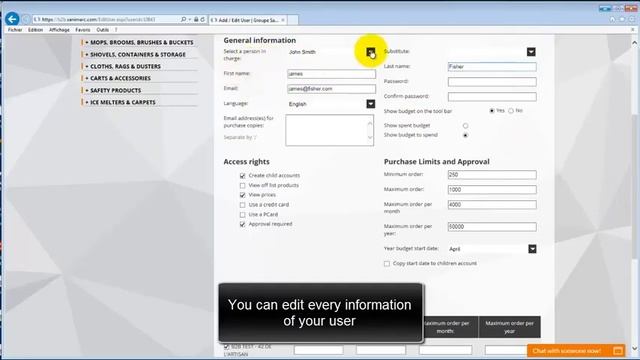640x360 pixels.
Task: Toggle Copy start date to children account
Action: [387, 264]
